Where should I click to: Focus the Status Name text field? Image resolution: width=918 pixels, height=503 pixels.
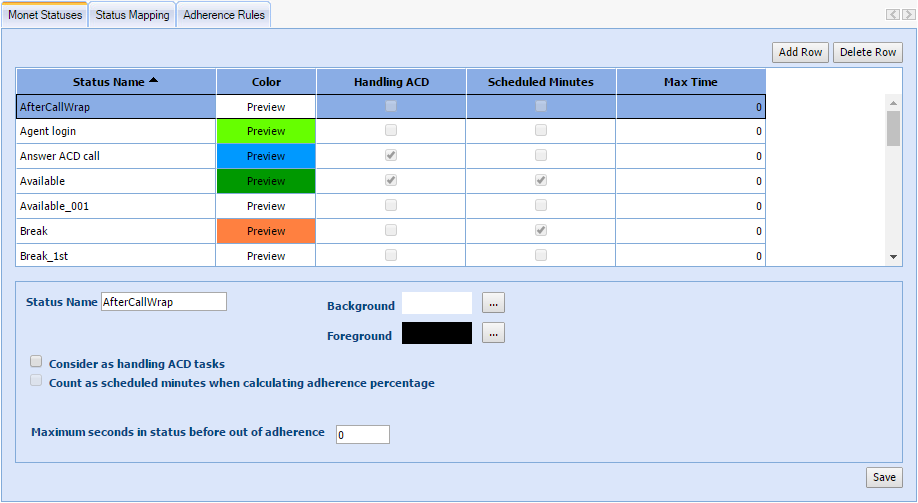click(x=164, y=302)
